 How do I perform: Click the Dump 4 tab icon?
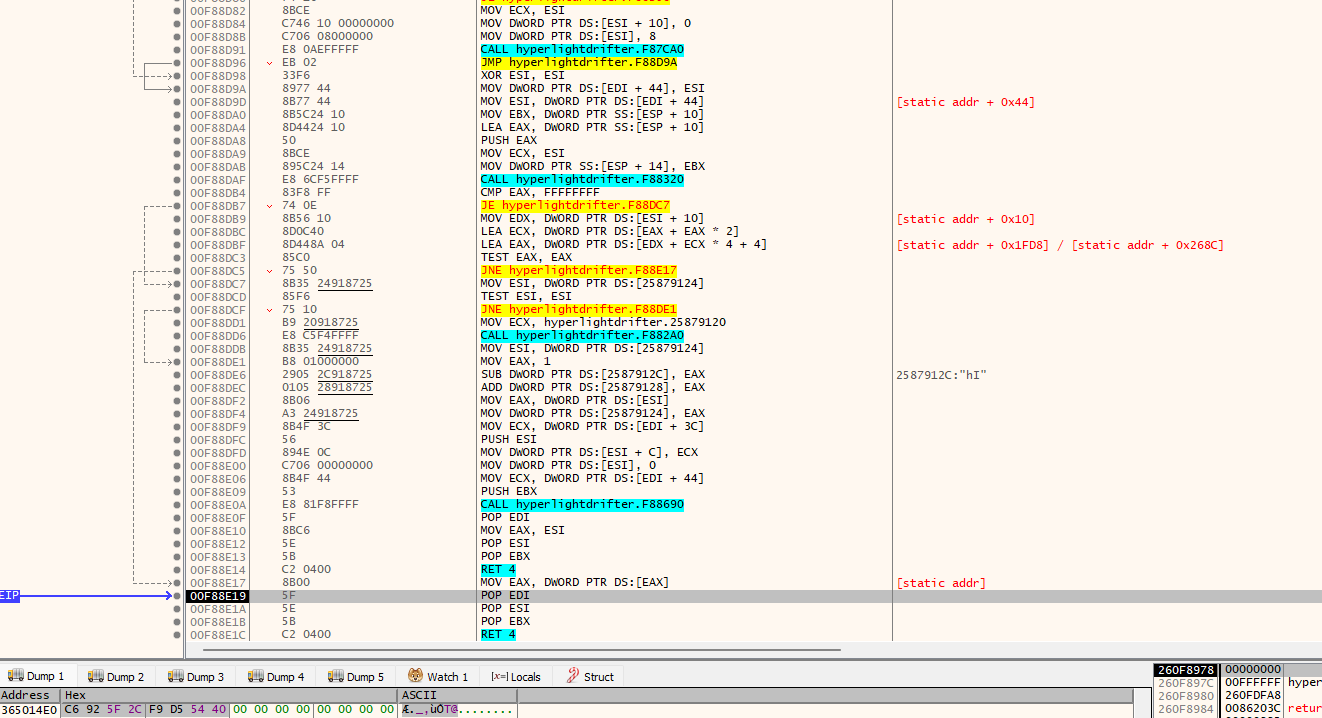(256, 677)
